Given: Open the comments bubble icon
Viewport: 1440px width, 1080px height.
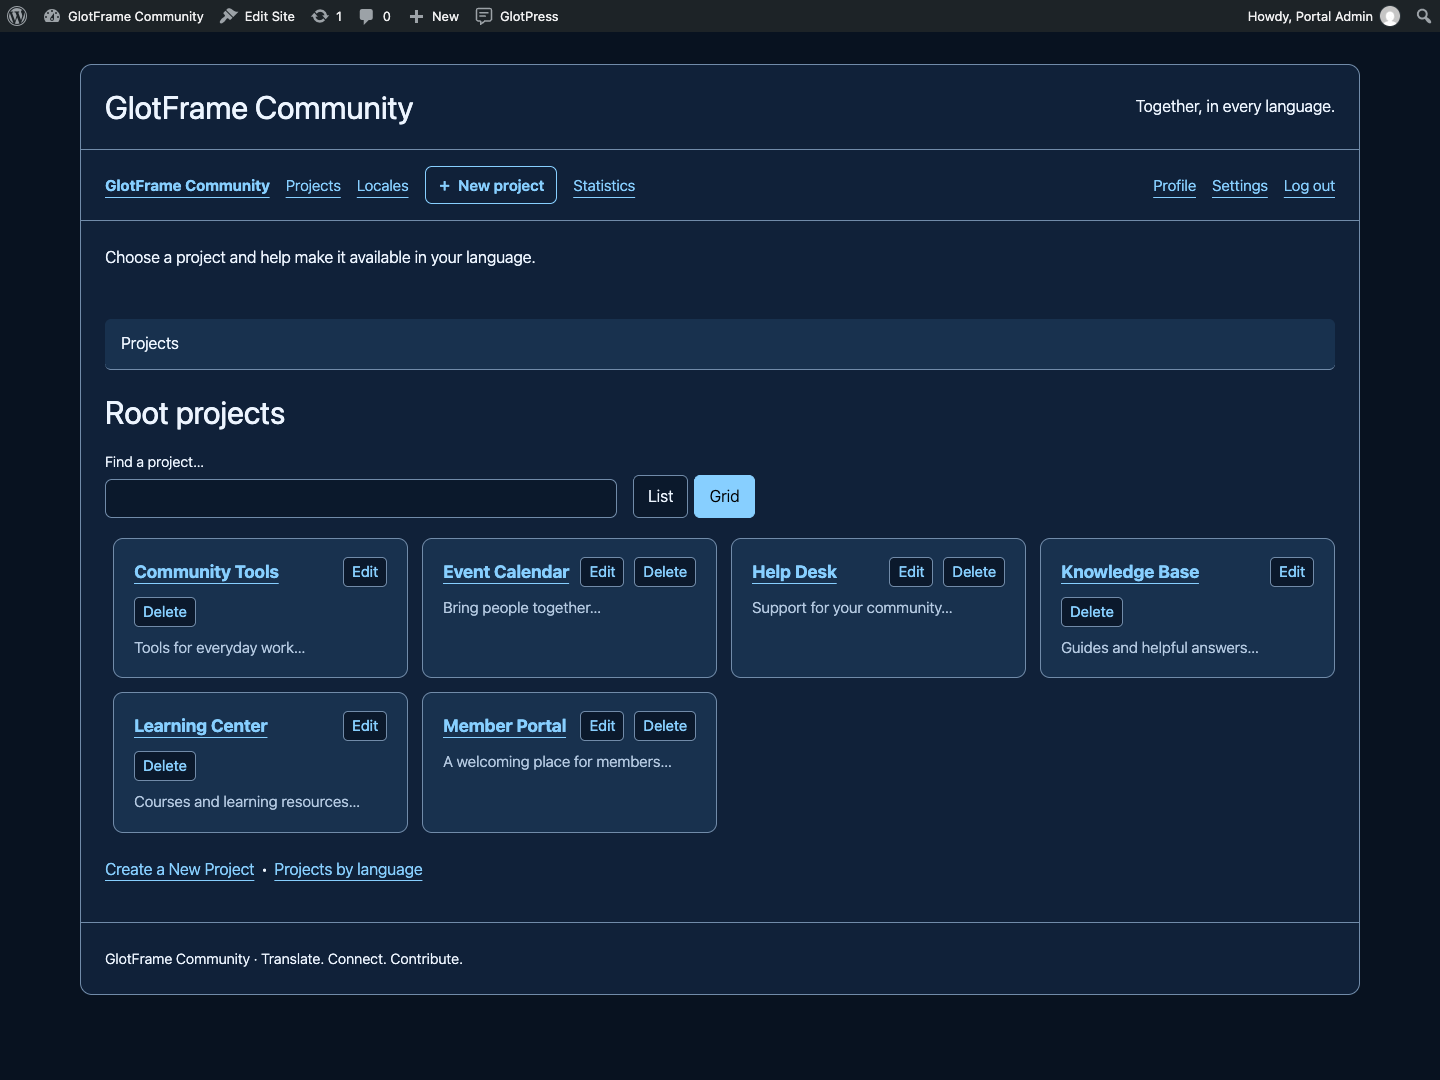Looking at the screenshot, I should pos(366,16).
